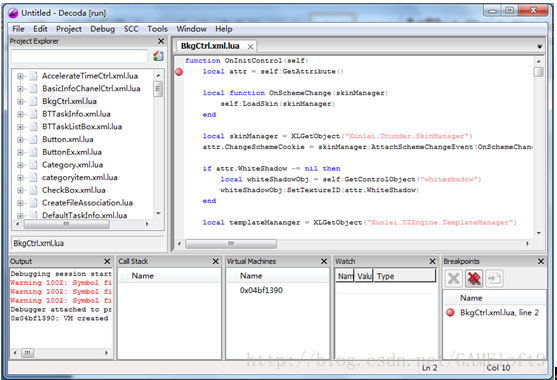The width and height of the screenshot is (557, 380).
Task: Expand Category.xml.lua tree node
Action: coord(20,165)
